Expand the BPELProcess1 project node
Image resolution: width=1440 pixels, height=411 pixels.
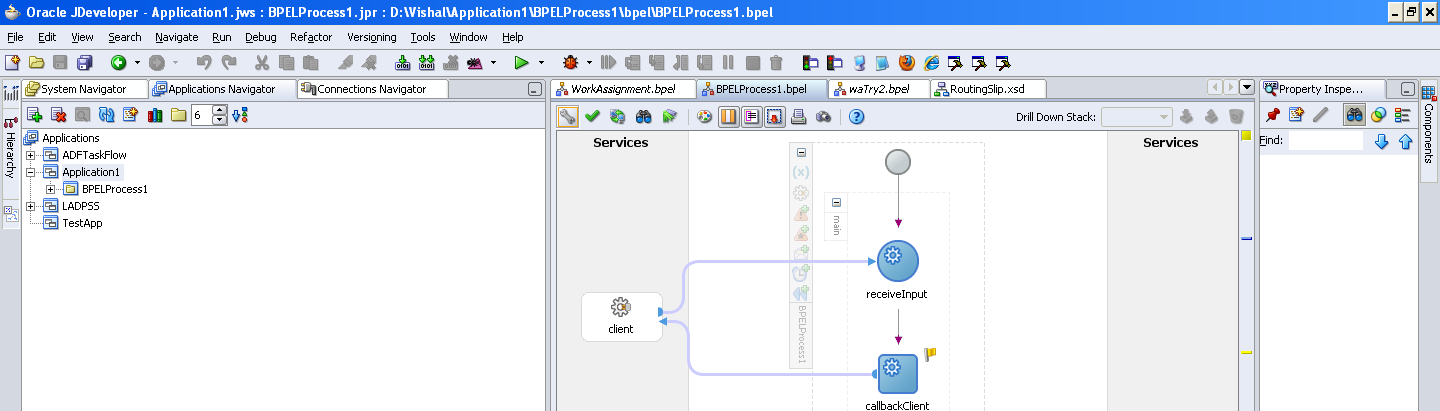click(50, 189)
